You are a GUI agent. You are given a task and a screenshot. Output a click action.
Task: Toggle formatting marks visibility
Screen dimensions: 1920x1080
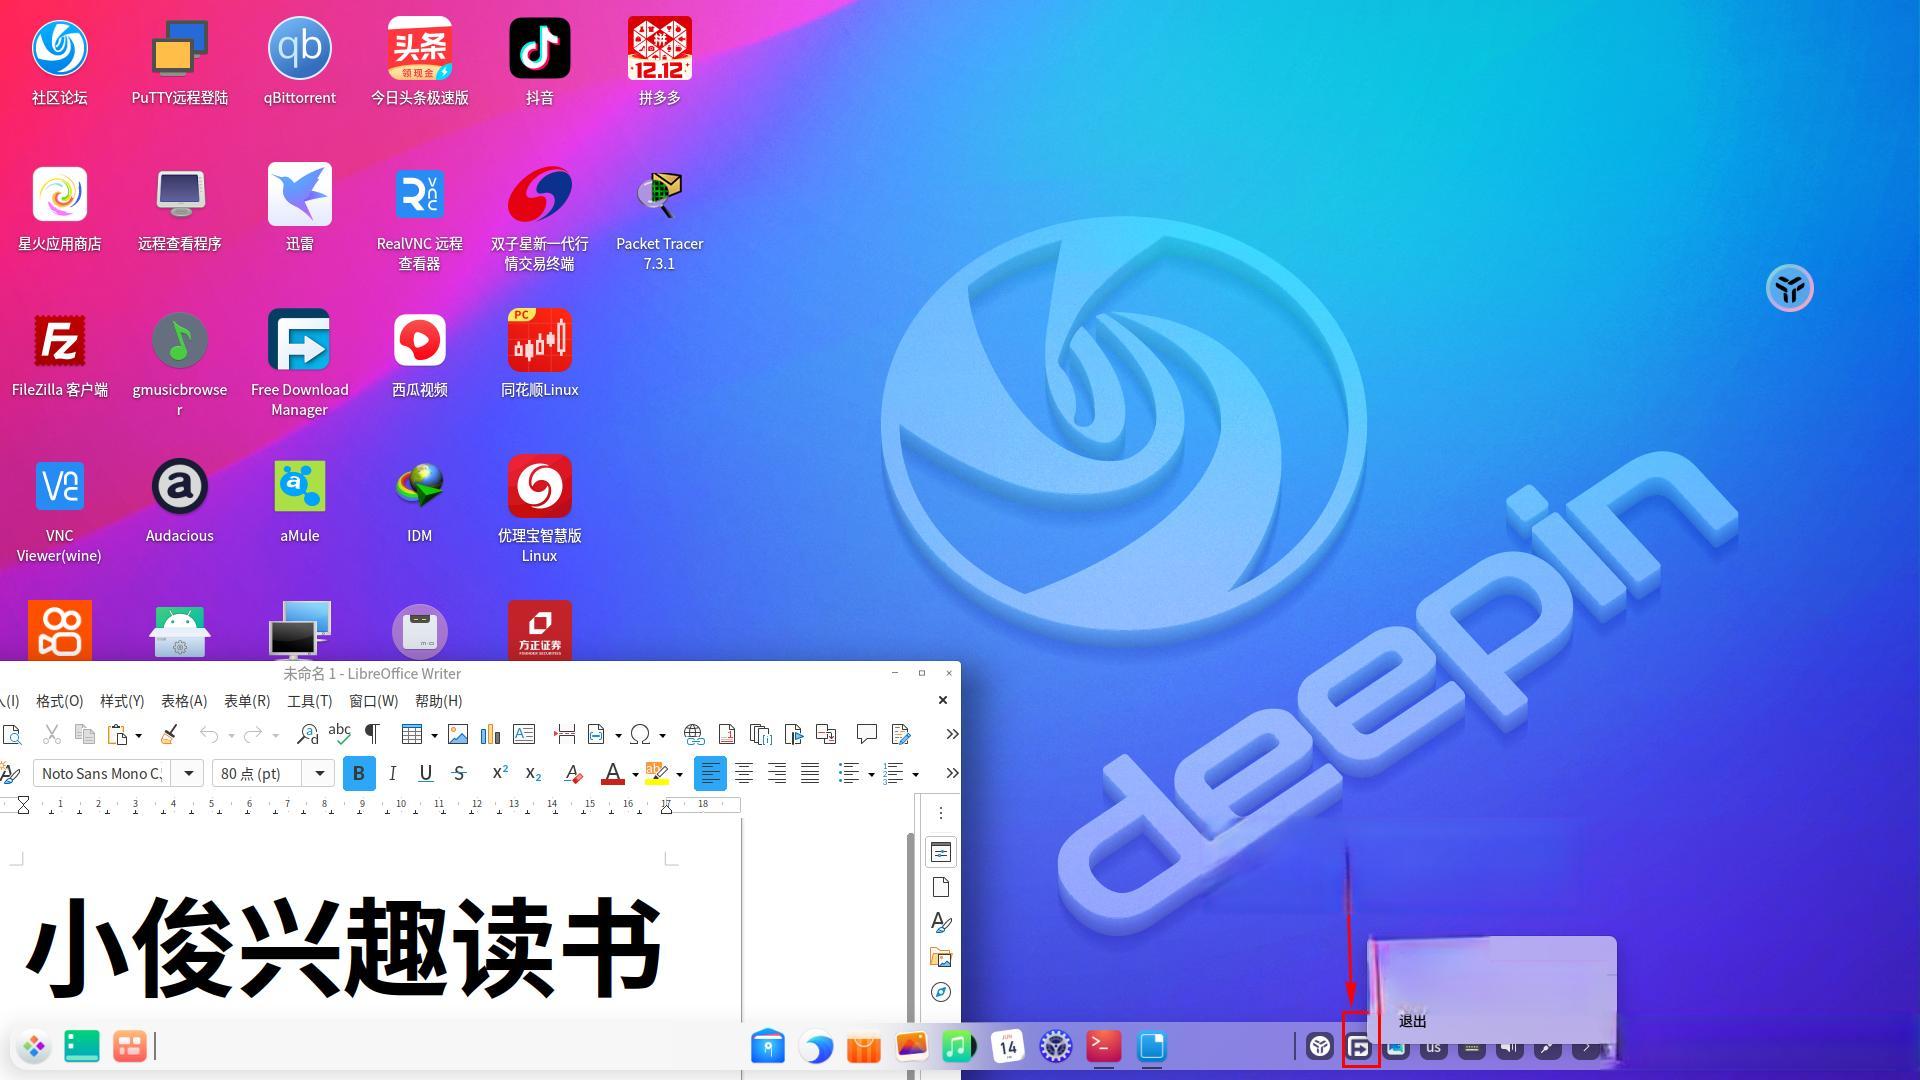click(x=371, y=734)
